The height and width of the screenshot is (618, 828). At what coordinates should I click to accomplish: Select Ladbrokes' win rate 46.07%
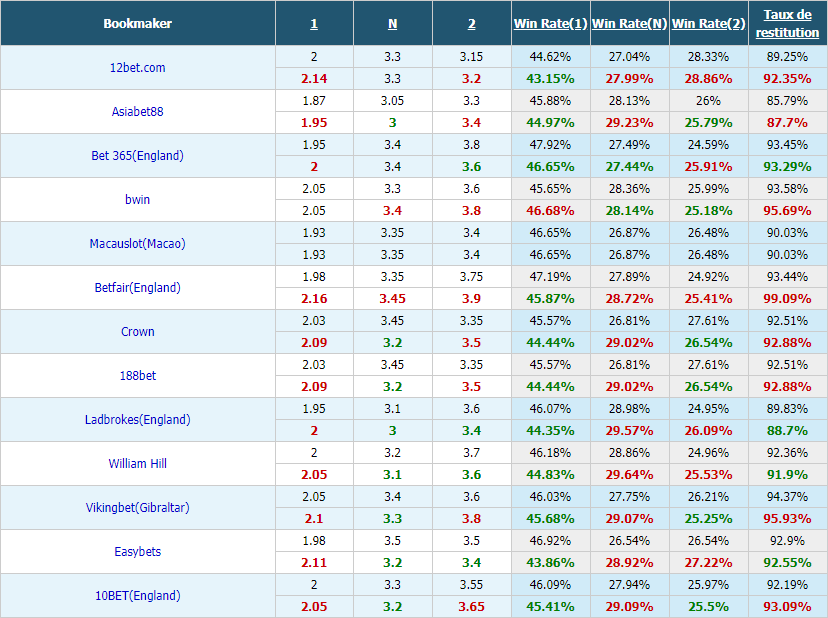pos(550,409)
